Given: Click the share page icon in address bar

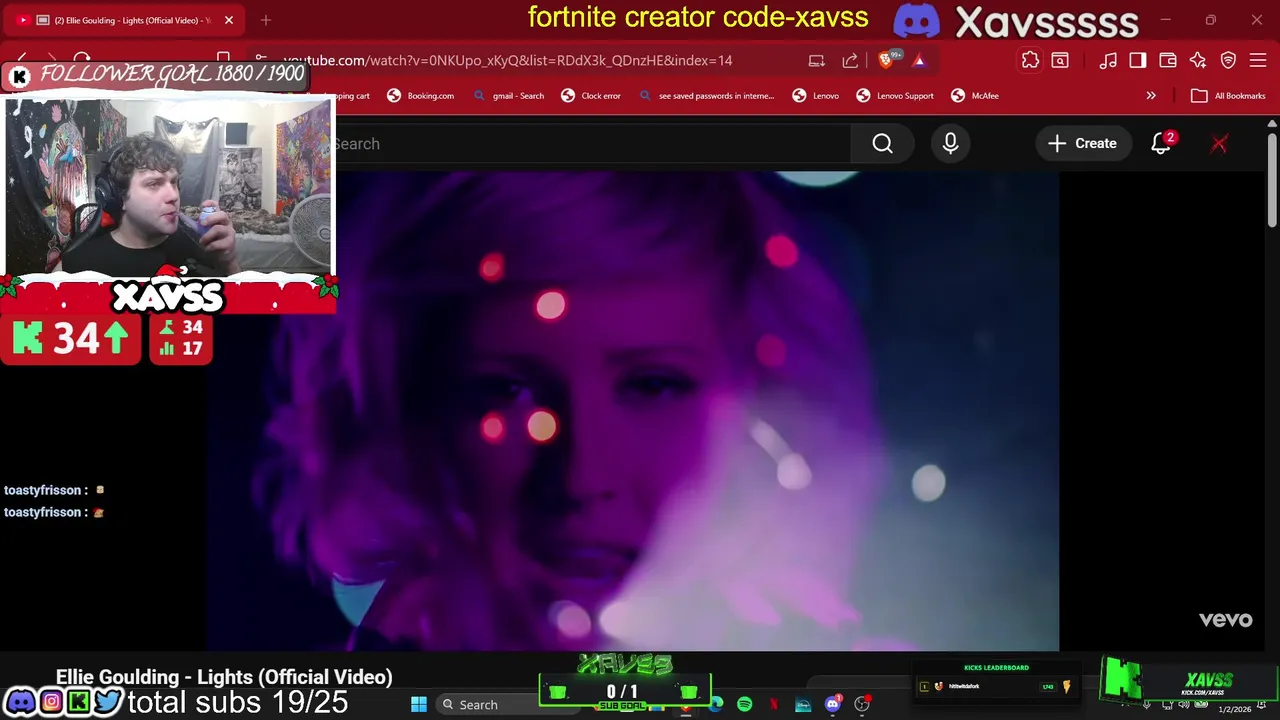Looking at the screenshot, I should coord(850,61).
